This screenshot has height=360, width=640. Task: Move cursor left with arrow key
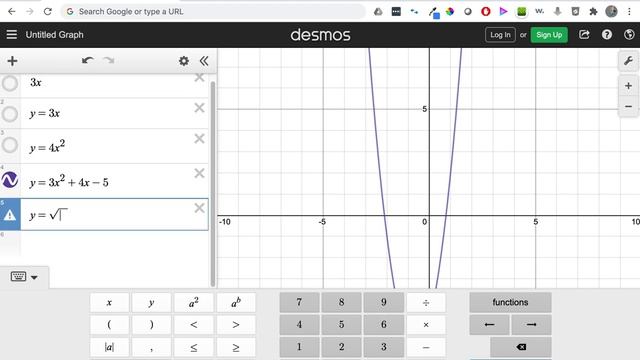coord(489,324)
